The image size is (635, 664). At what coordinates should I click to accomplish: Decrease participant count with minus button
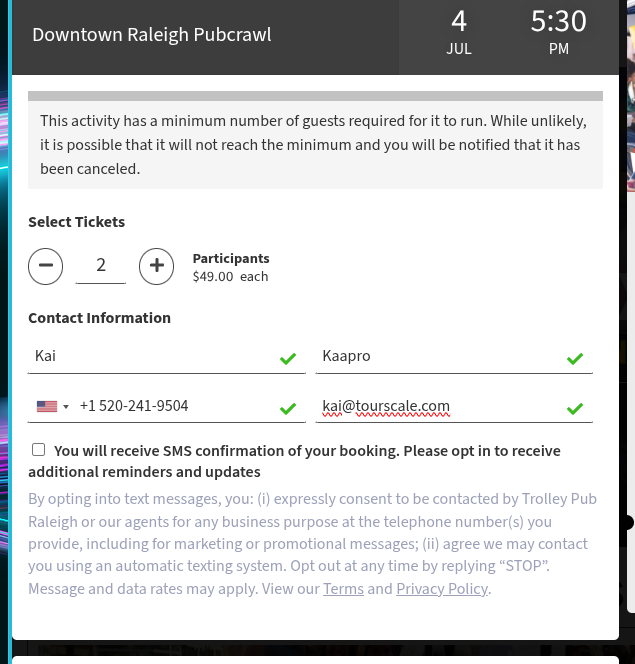45,266
